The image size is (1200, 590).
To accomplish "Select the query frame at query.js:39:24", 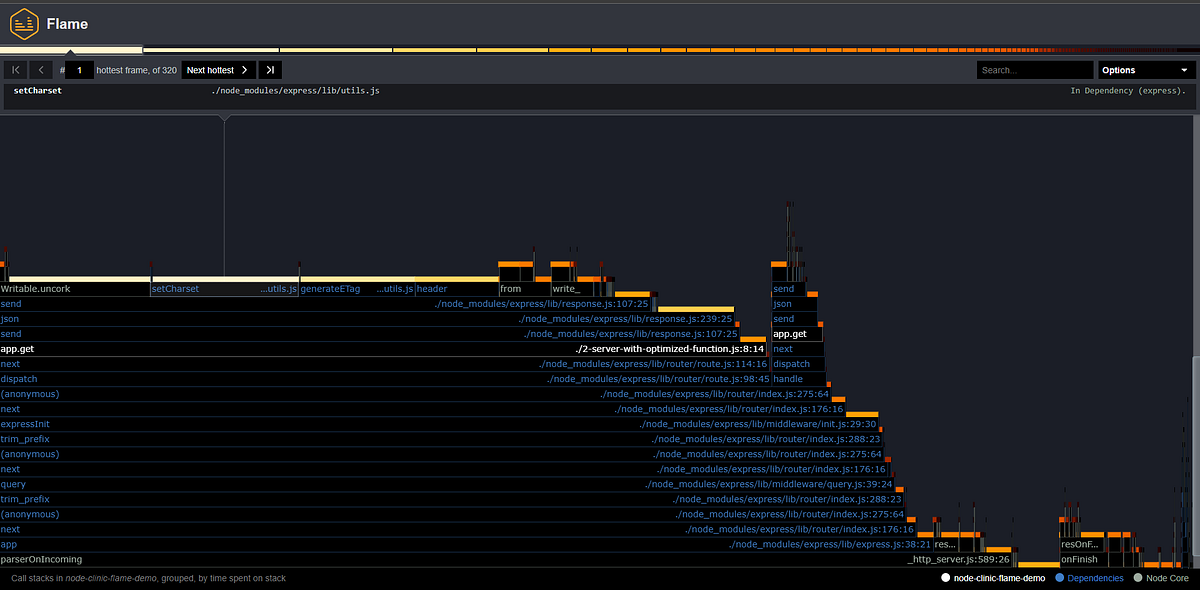I will click(447, 484).
